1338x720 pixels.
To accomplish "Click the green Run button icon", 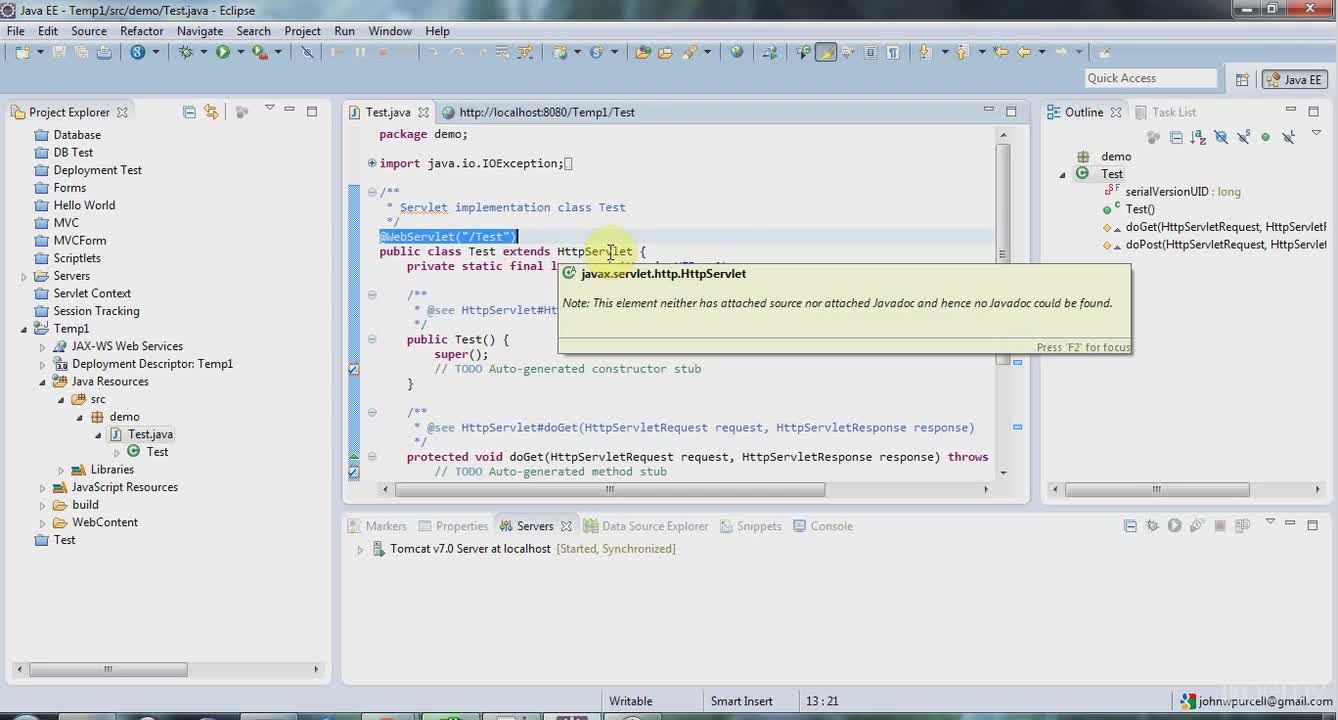I will [x=223, y=52].
